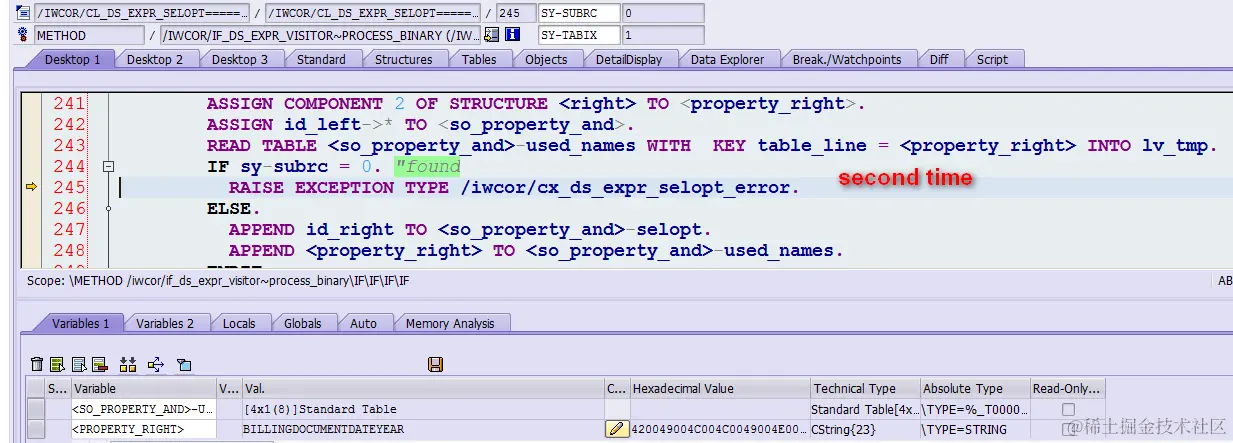Click the Variable column header
The image size is (1233, 443).
142,388
